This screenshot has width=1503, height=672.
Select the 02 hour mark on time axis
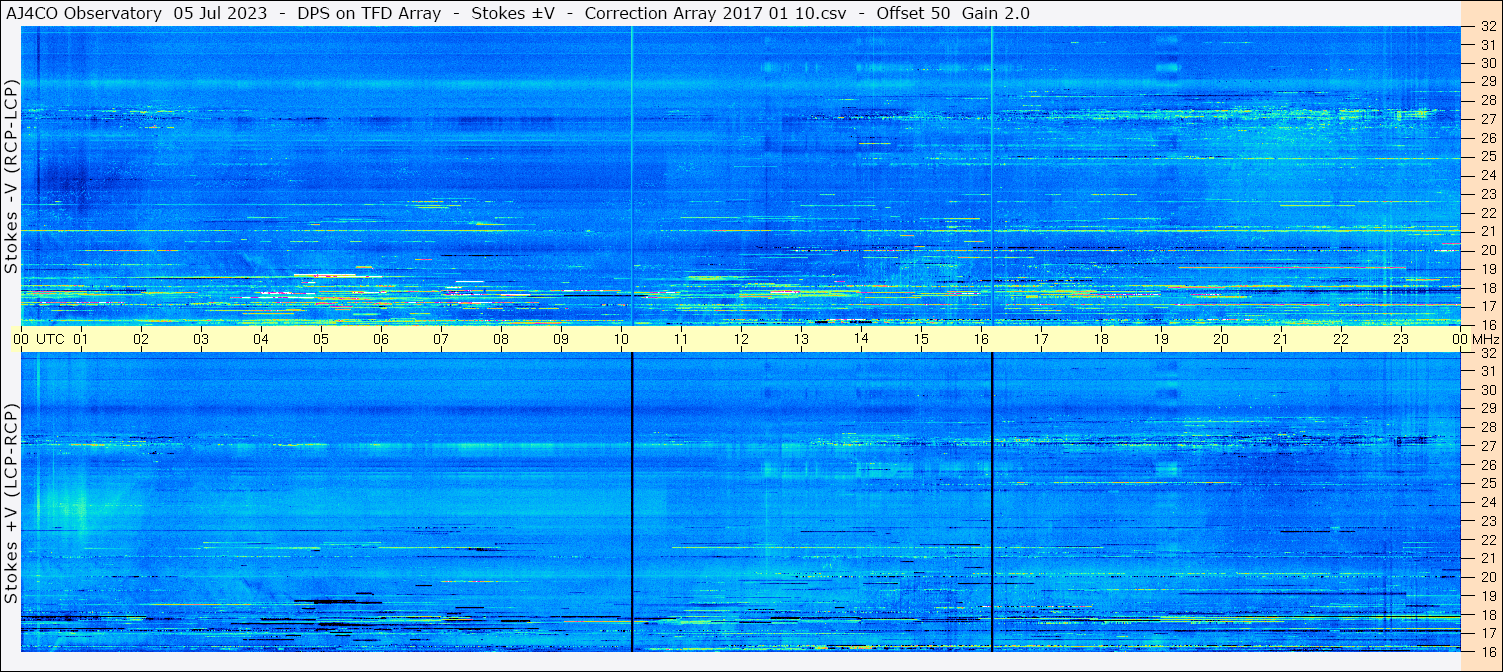pos(141,339)
